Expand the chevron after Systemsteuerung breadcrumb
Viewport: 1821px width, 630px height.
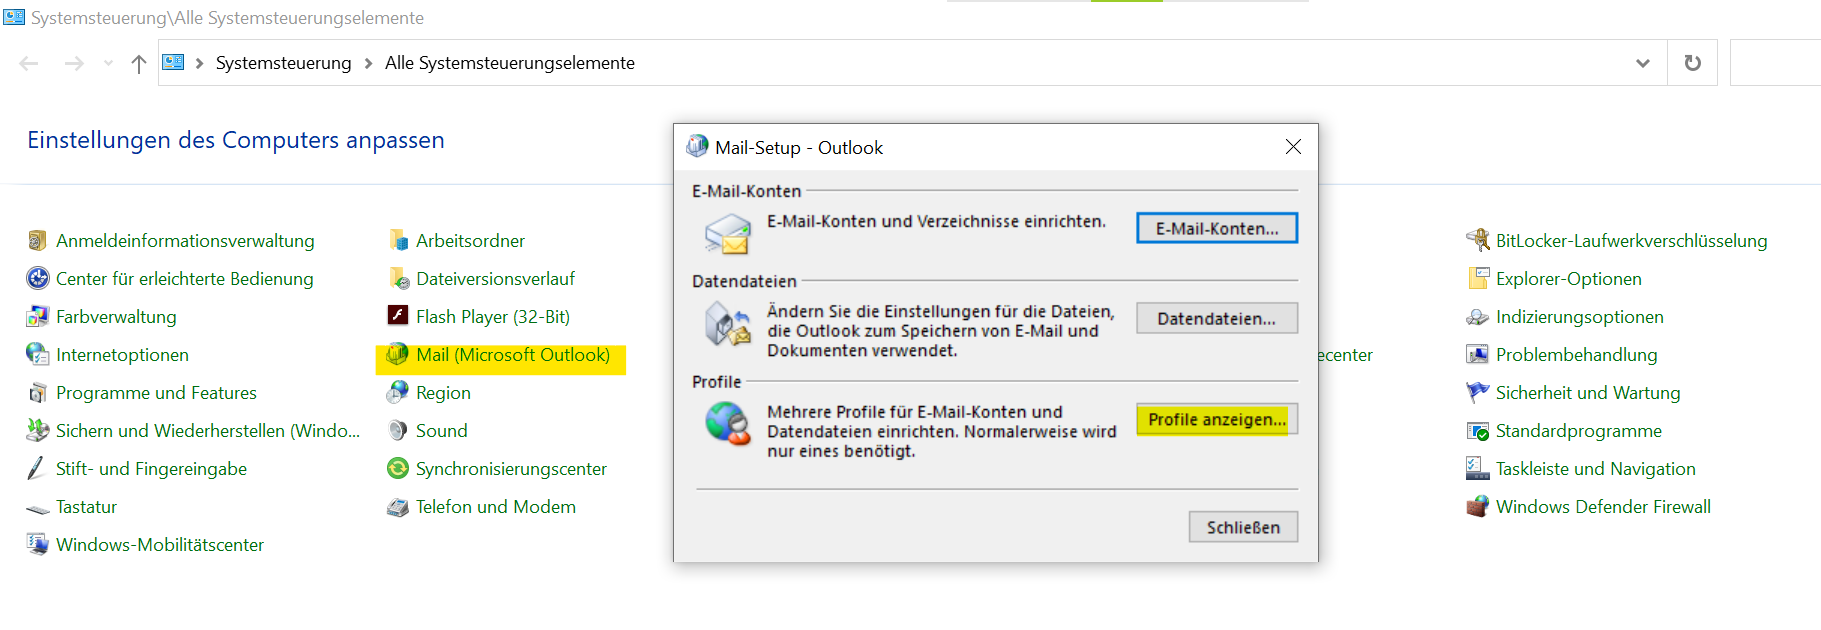coord(368,63)
